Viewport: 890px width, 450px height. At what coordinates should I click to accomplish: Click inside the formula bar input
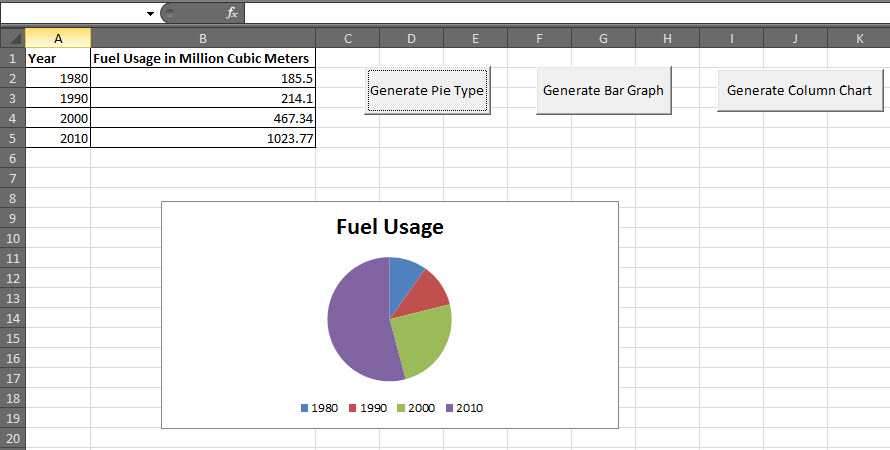(560, 13)
